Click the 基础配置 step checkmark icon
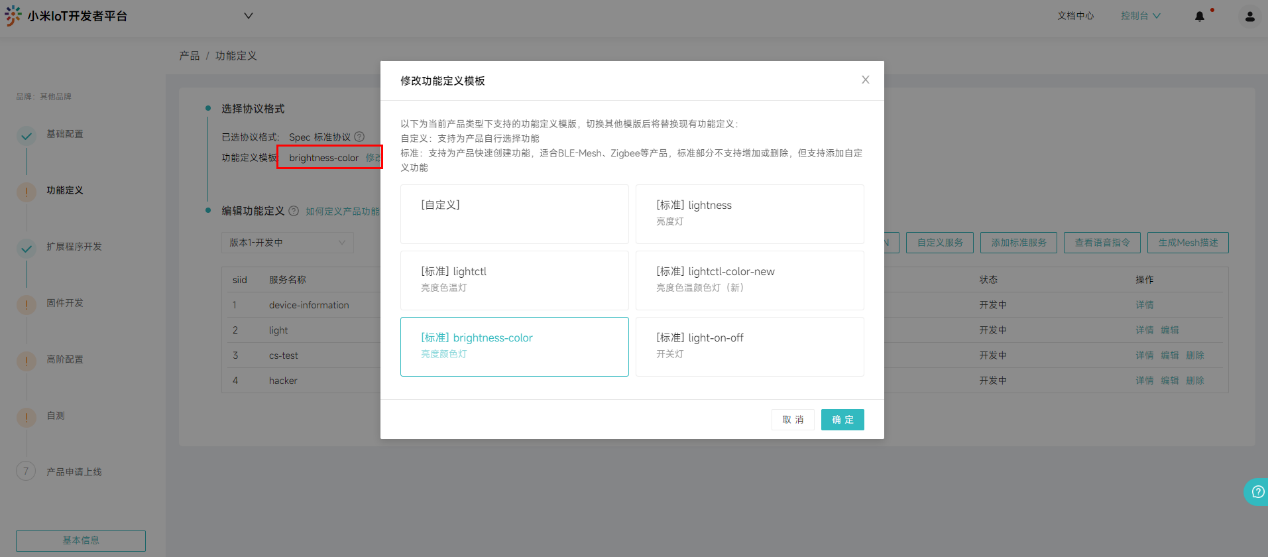1268x557 pixels. pos(26,135)
